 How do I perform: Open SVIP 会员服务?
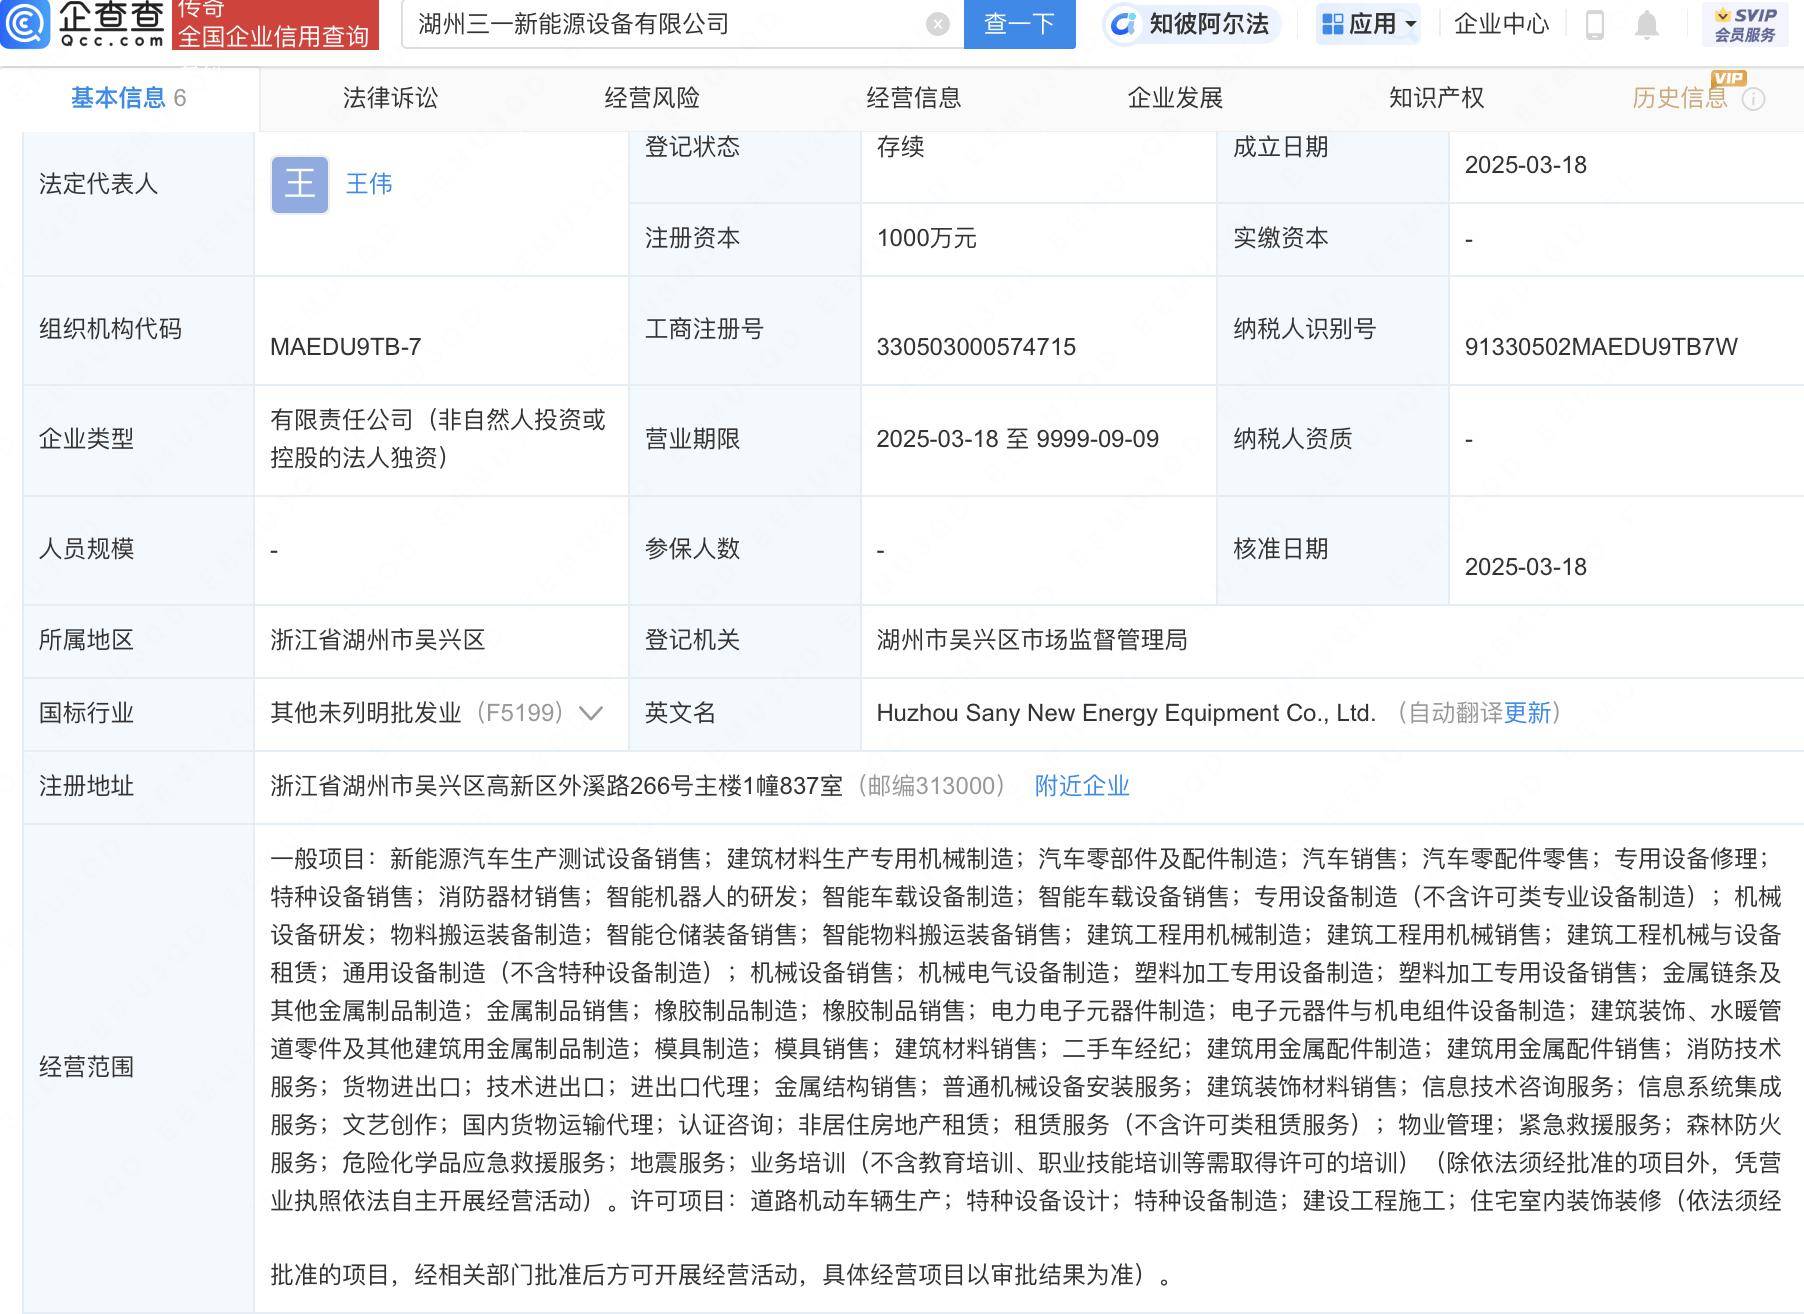coord(1744,24)
